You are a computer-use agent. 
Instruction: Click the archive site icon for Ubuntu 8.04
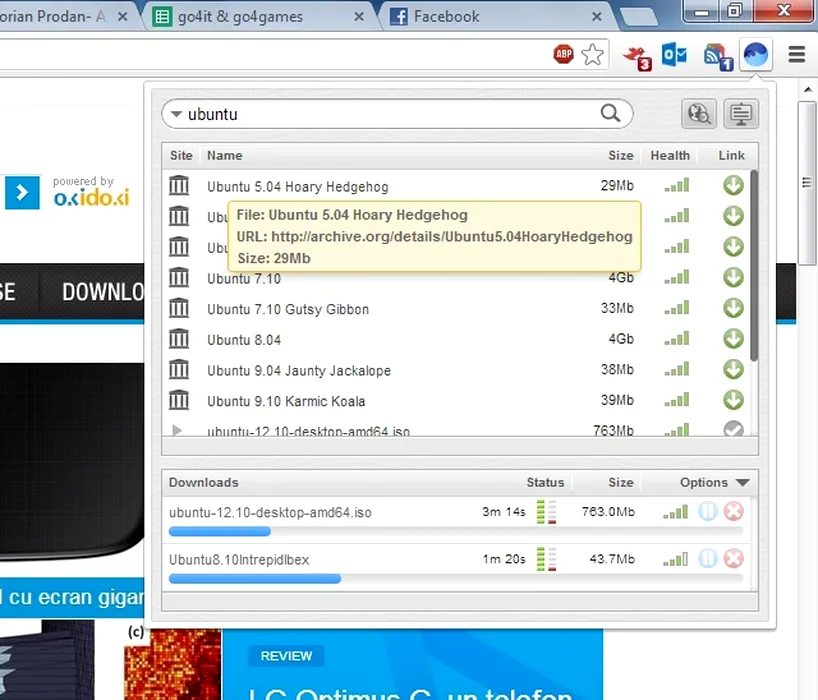point(178,339)
